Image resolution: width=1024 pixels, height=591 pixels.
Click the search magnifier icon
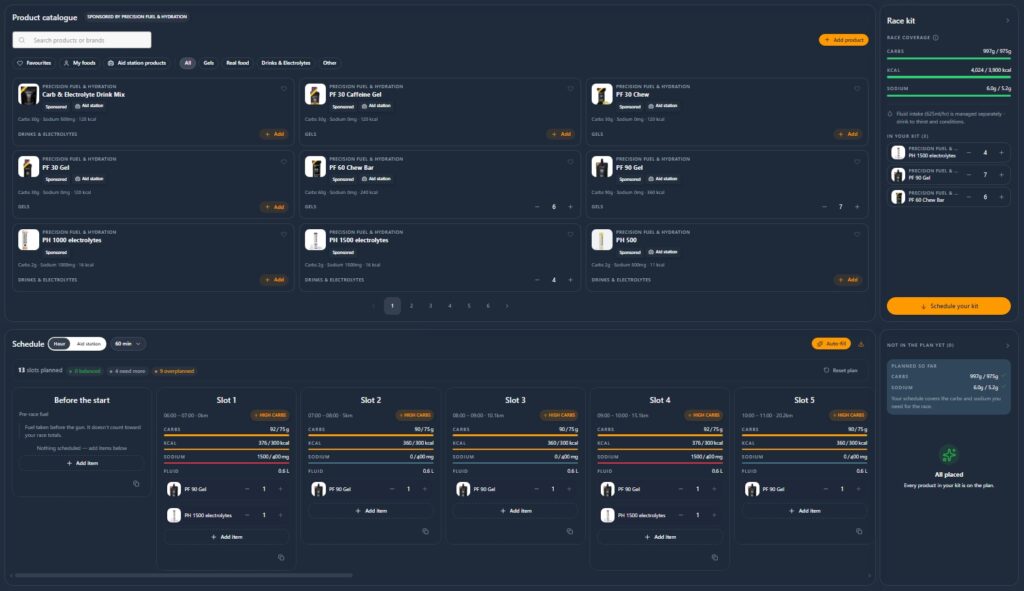coord(22,40)
